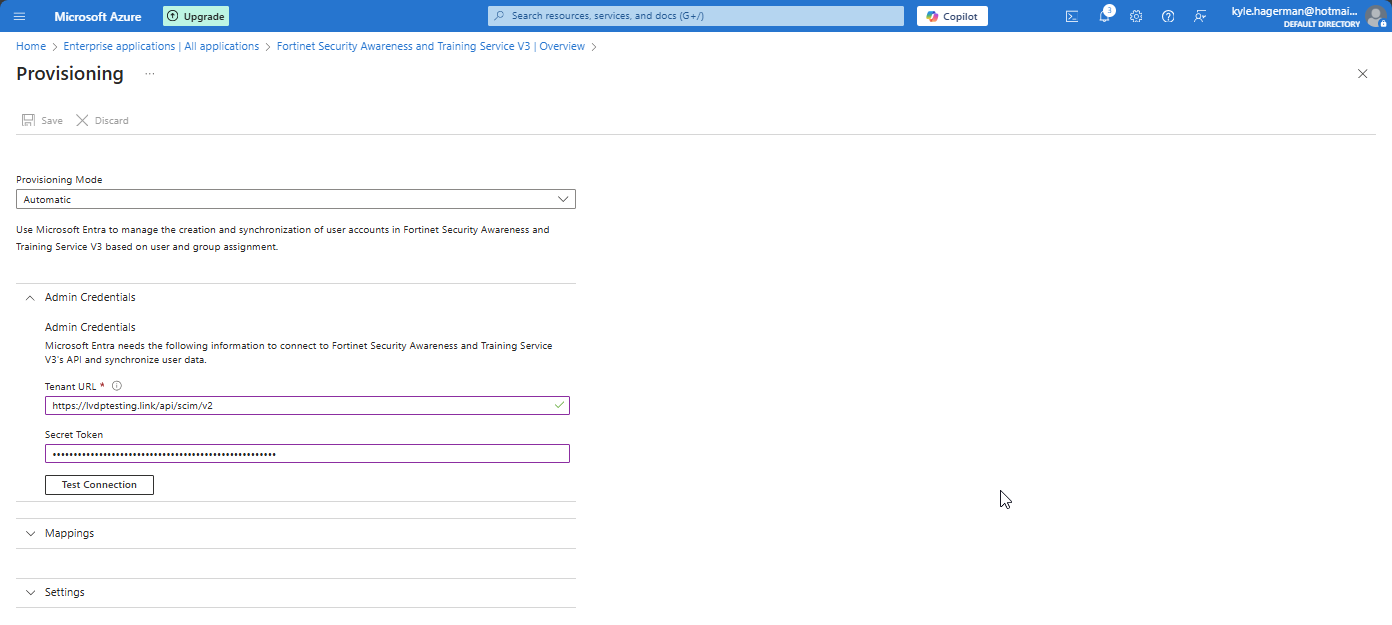Open the Provisioning Mode dropdown
The height and width of the screenshot is (625, 1392).
[x=296, y=199]
